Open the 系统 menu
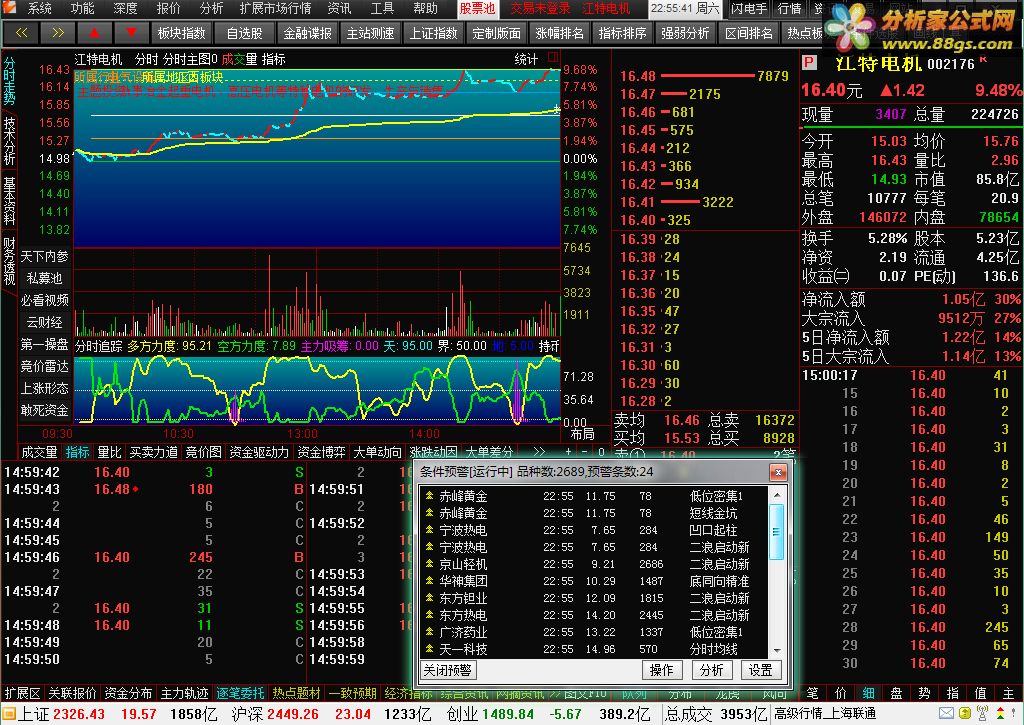1024x725 pixels. point(40,8)
